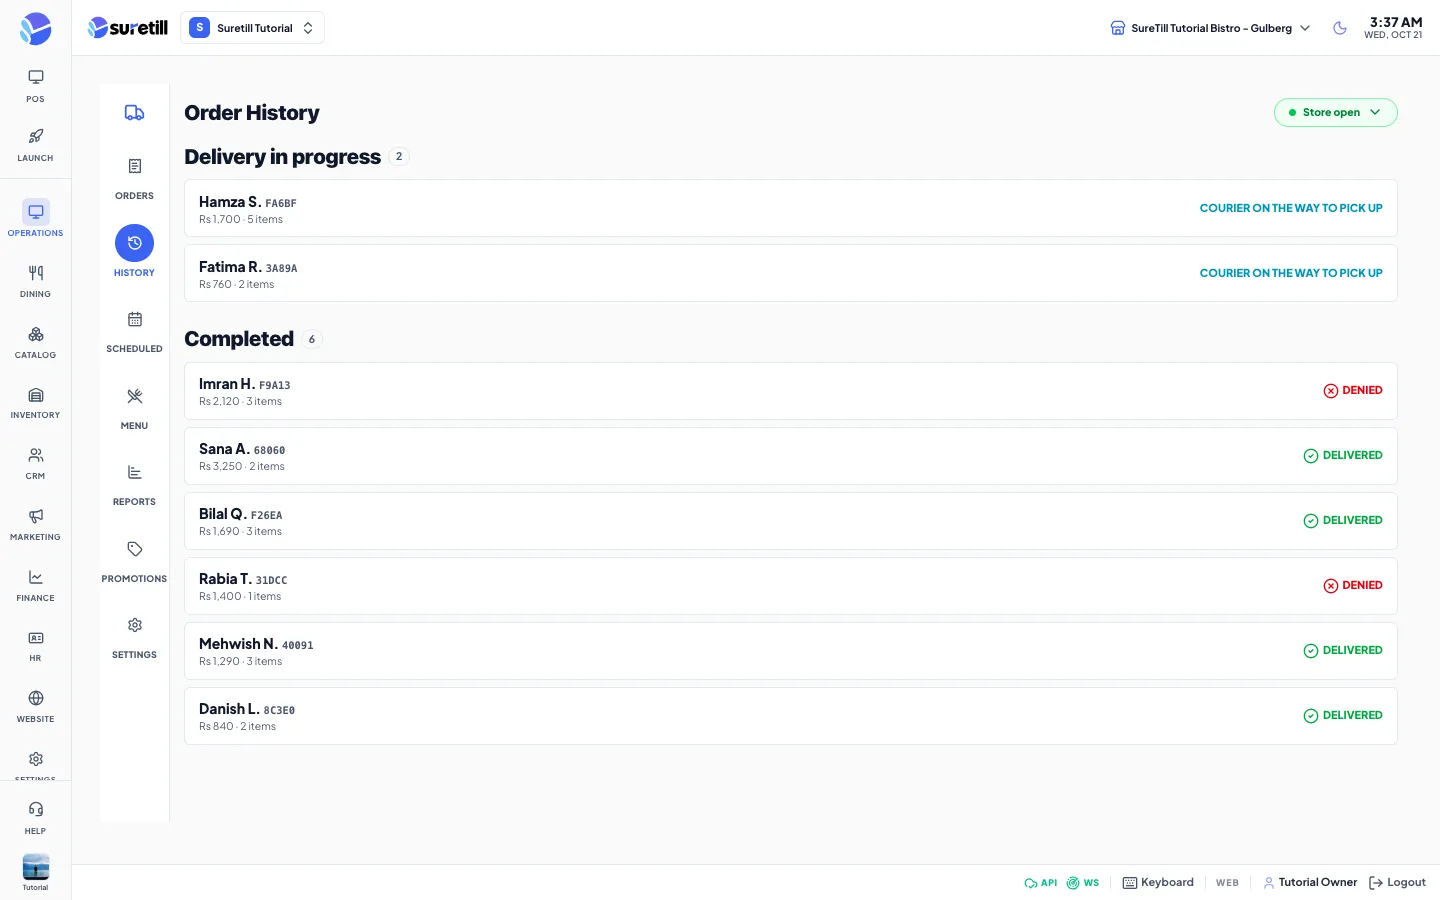Click the WS connection indicator
The image size is (1440, 900).
click(1083, 883)
